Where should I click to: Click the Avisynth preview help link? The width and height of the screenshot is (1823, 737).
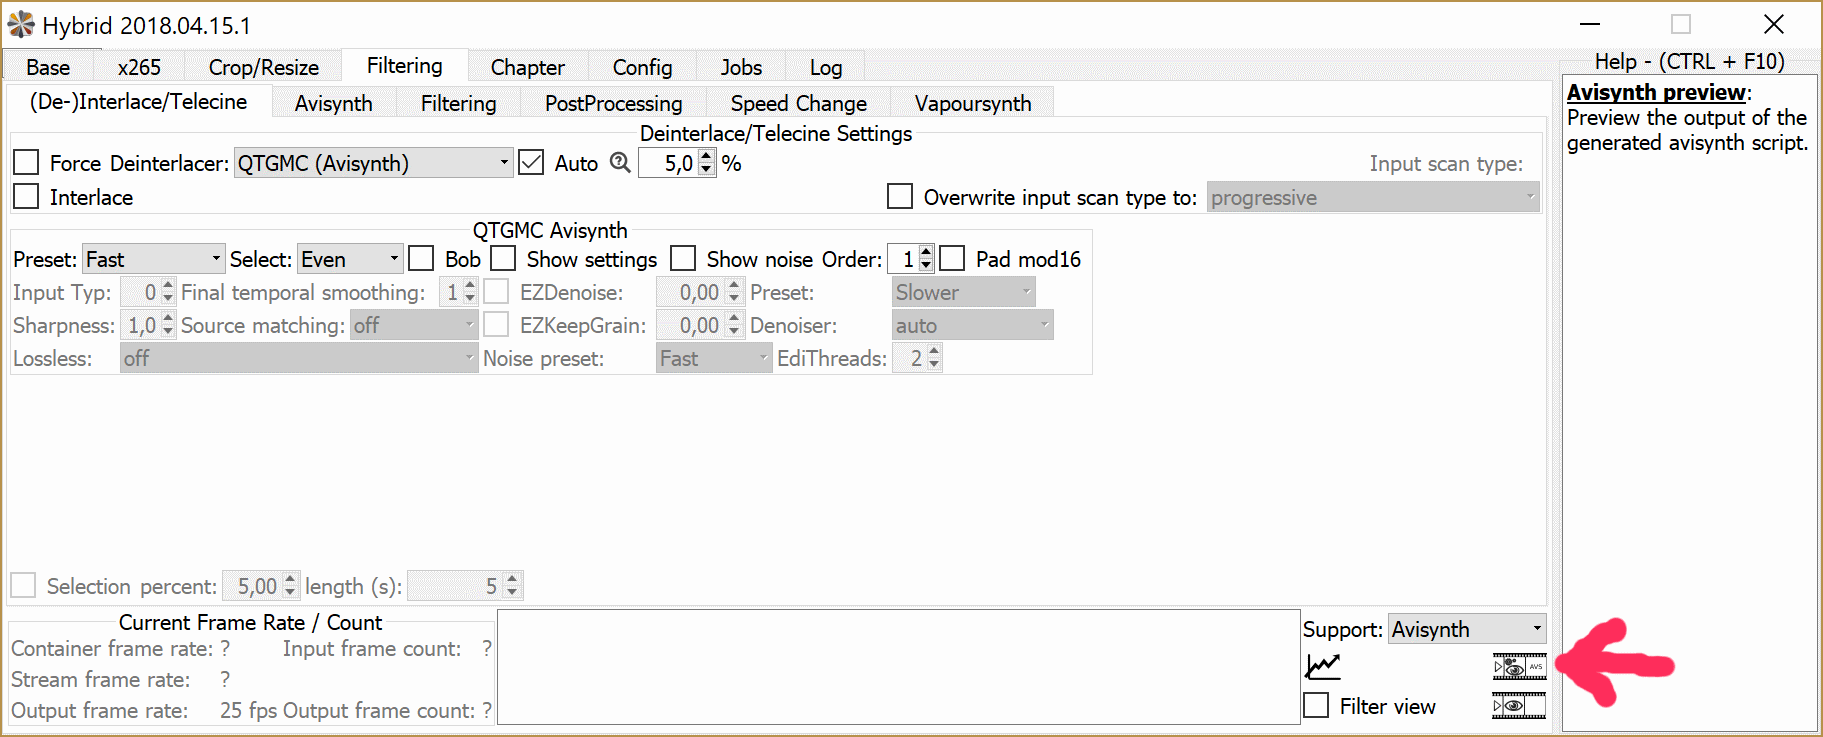click(1655, 92)
